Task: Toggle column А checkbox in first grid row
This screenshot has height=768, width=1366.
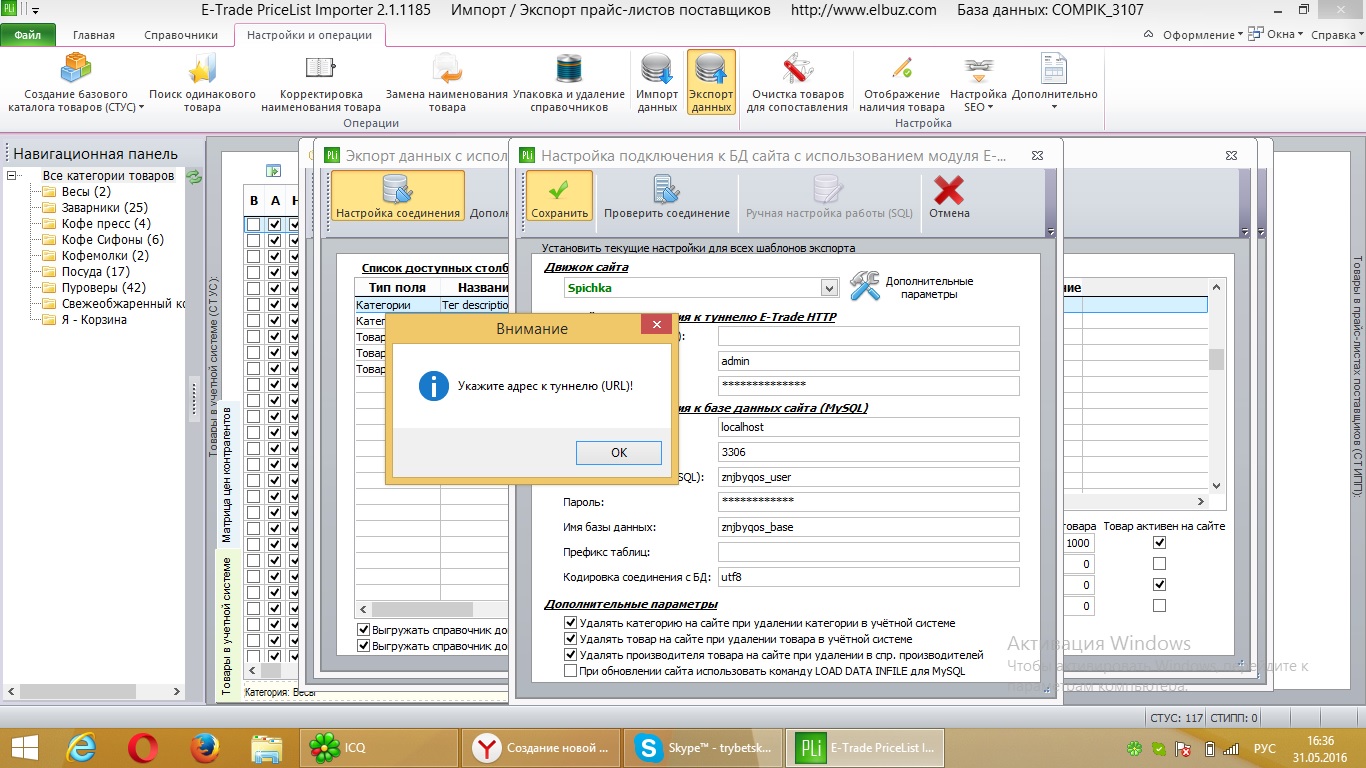Action: point(274,225)
